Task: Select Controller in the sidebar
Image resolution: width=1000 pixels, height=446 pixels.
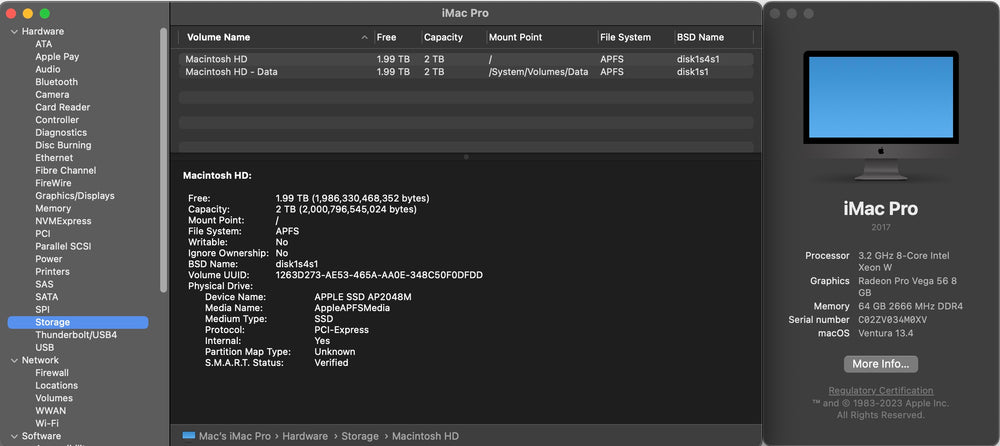Action: point(57,120)
